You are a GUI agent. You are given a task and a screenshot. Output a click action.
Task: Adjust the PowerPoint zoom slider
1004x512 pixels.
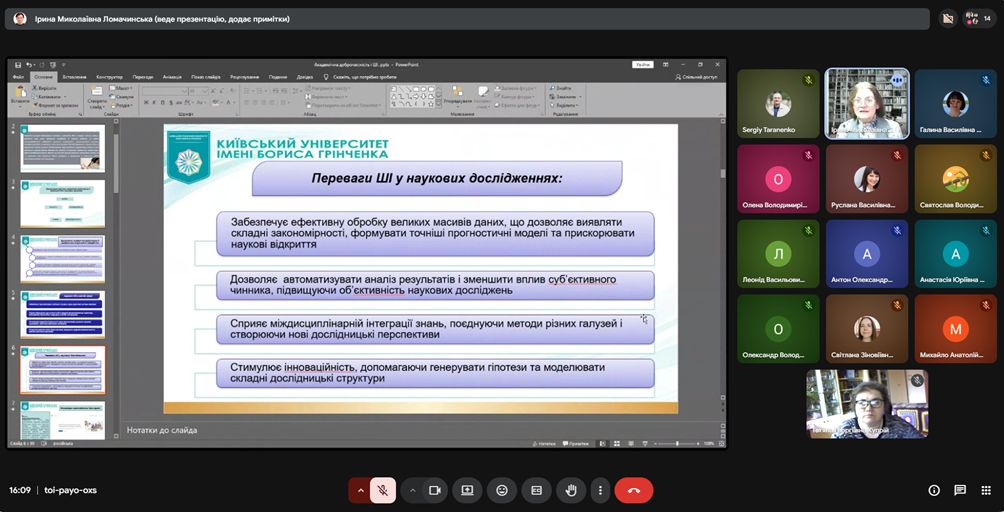click(681, 443)
